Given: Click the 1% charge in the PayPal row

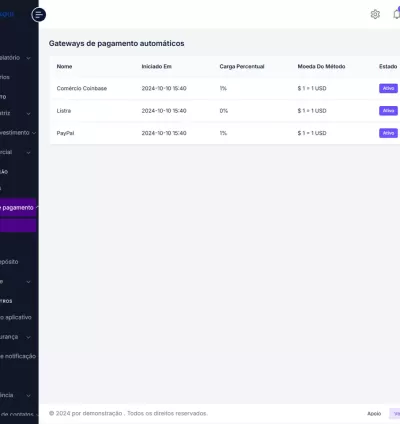Looking at the screenshot, I should click(223, 133).
